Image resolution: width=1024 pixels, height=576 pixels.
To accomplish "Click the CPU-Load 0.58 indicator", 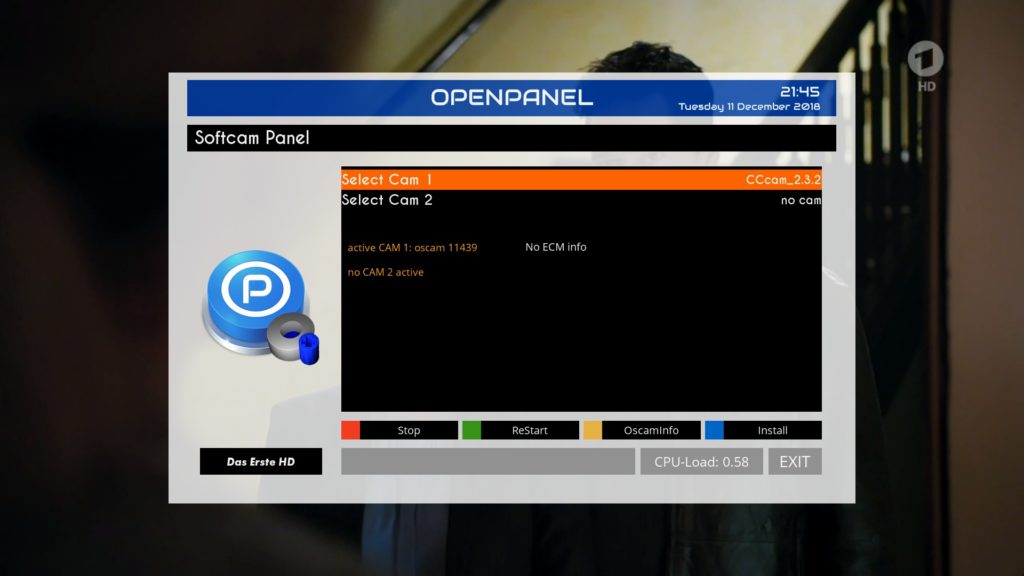I will click(701, 462).
